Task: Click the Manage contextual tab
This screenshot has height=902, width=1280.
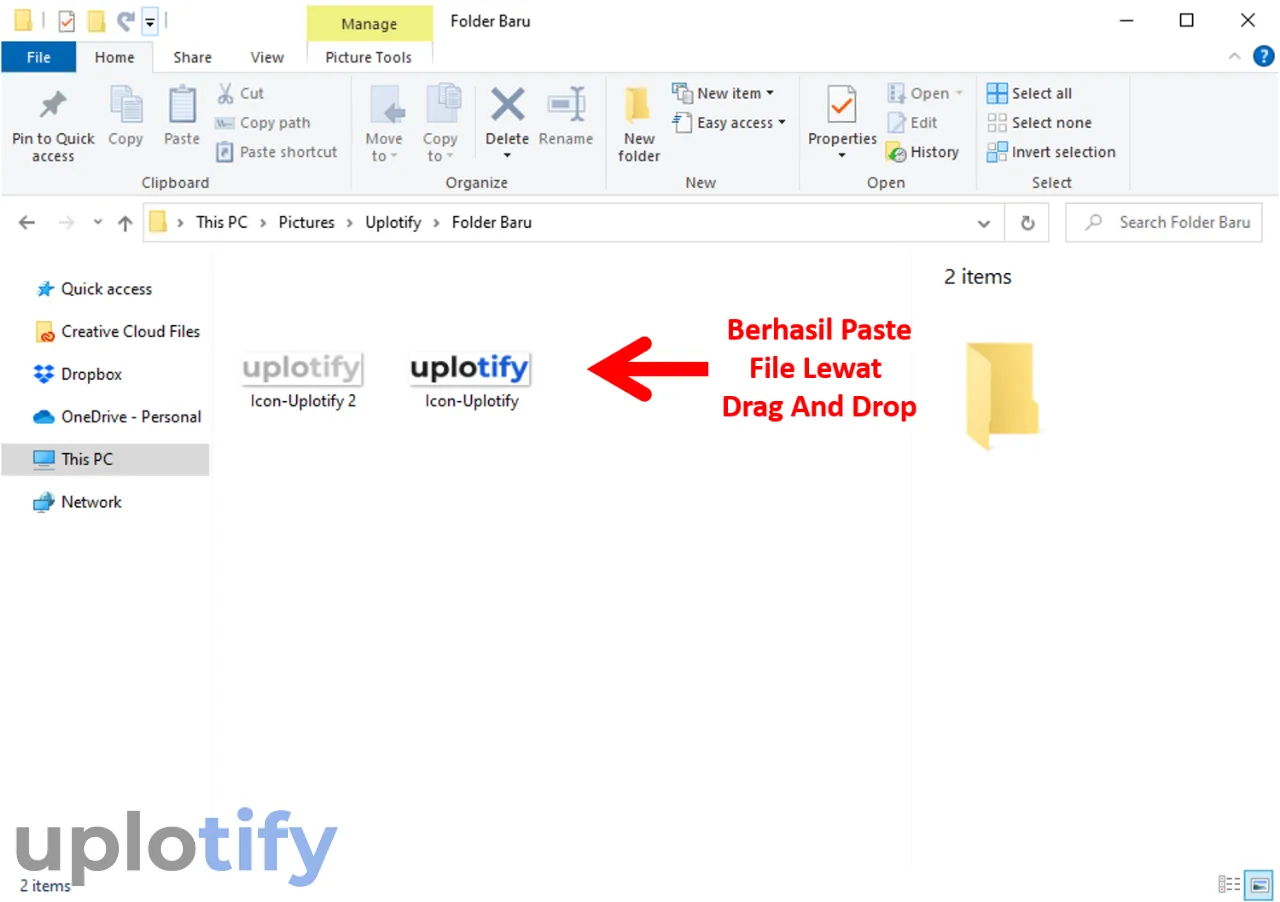Action: (x=369, y=24)
